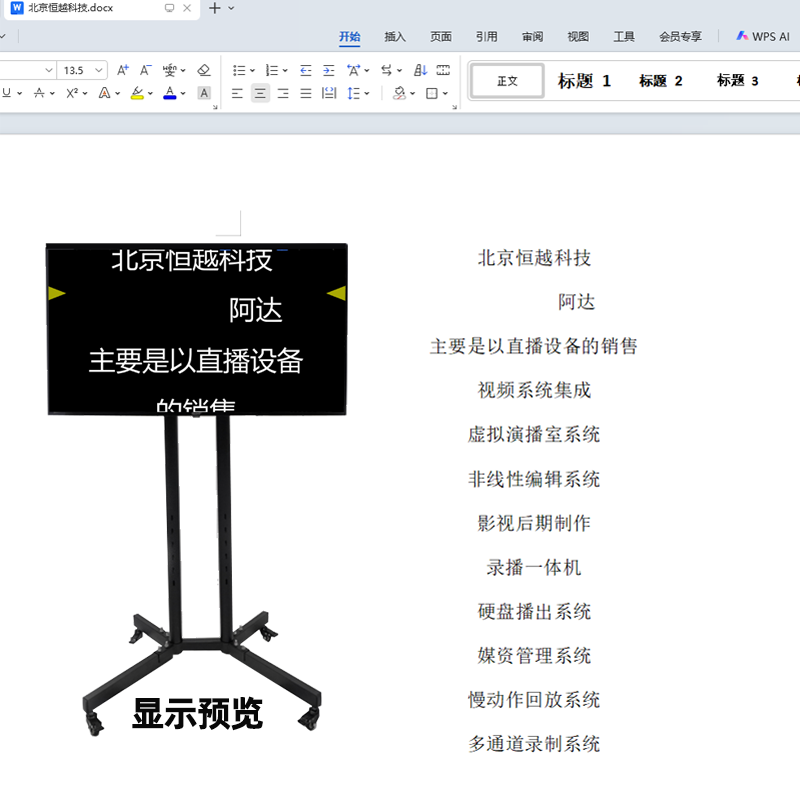The height and width of the screenshot is (800, 800).
Task: Expand the underline style arrow
Action: (19, 93)
